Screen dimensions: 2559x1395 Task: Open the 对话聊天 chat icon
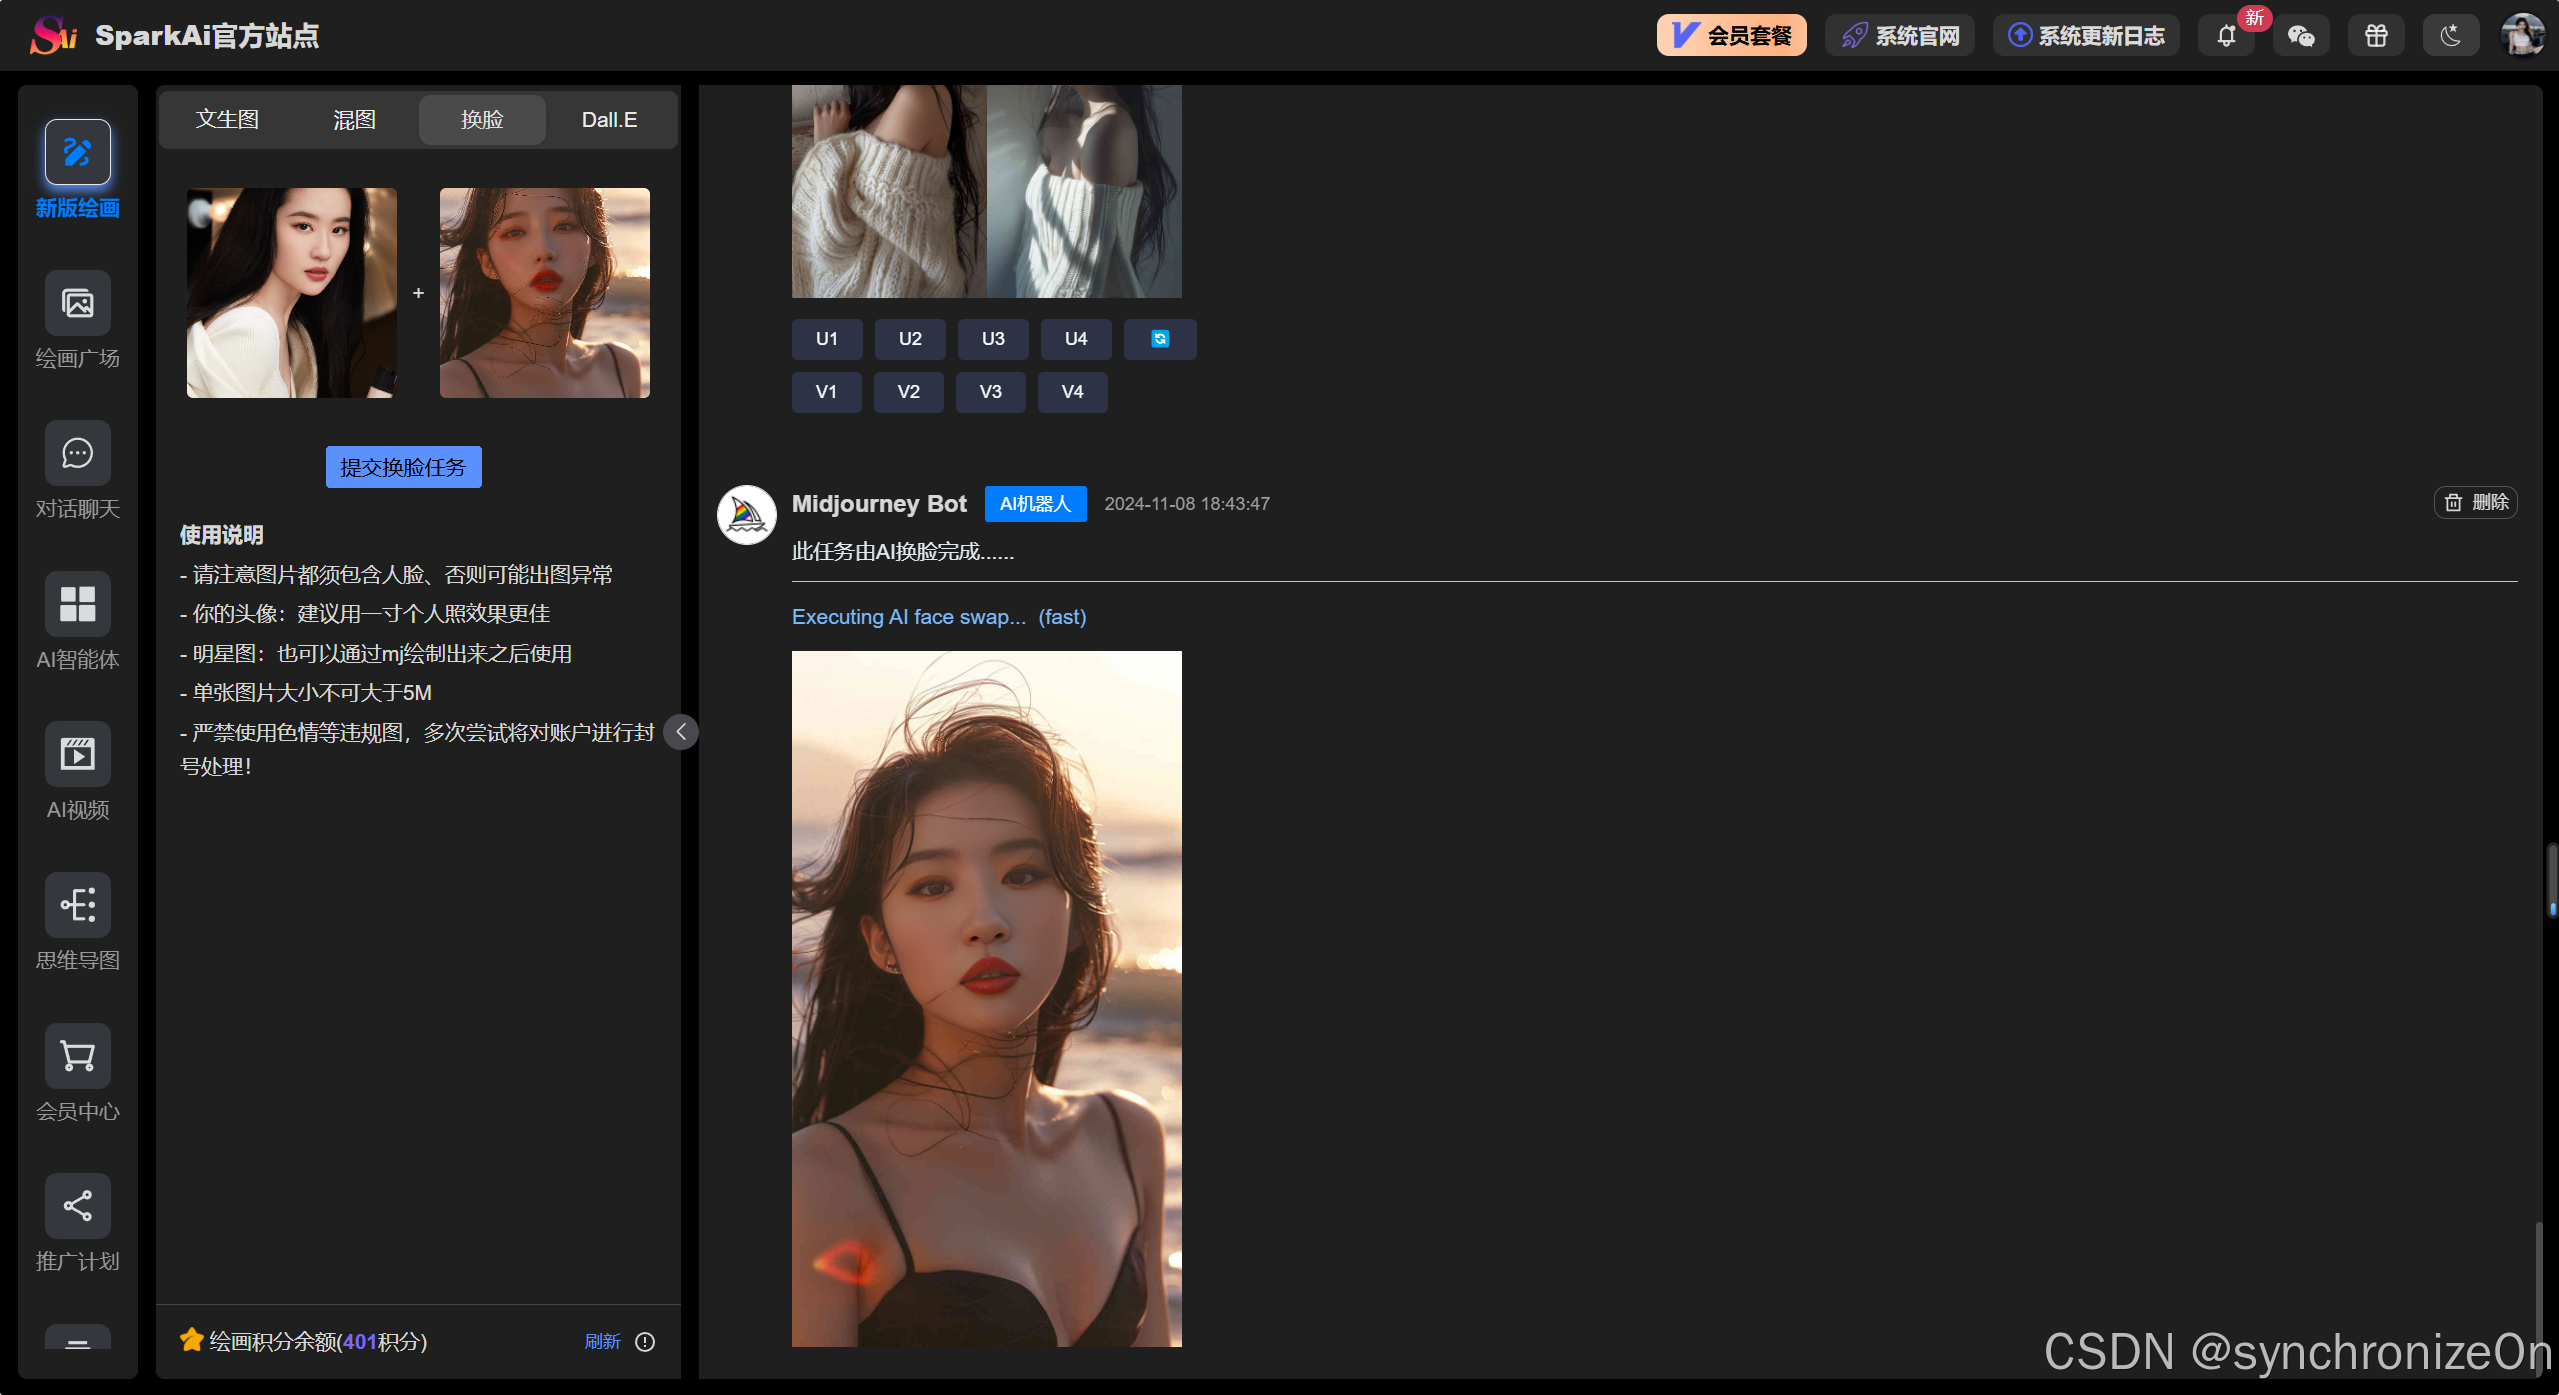(77, 453)
